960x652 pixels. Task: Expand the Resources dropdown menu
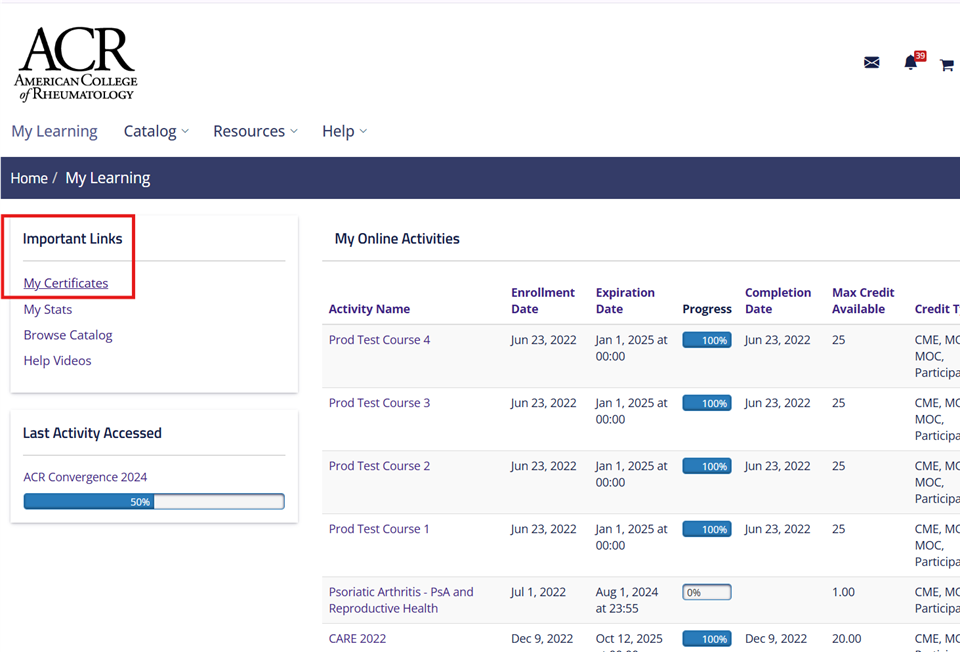click(x=255, y=131)
